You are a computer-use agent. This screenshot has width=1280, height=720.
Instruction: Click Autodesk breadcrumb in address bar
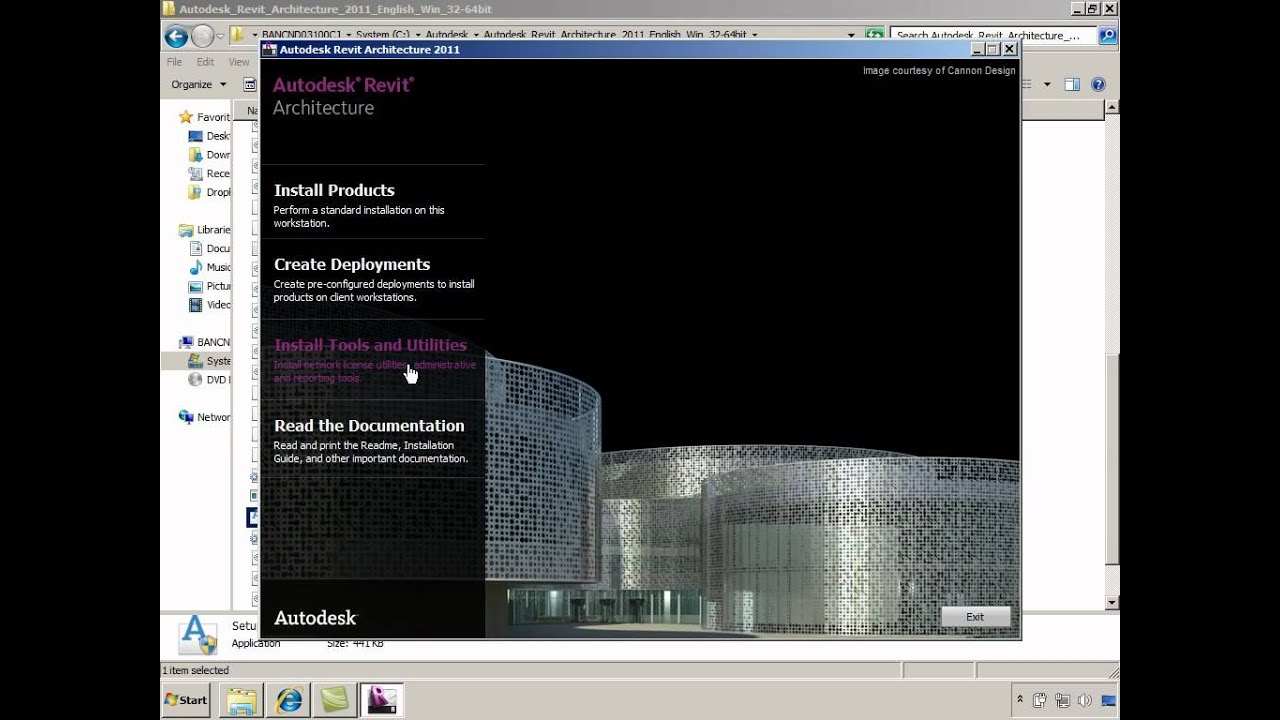446,35
